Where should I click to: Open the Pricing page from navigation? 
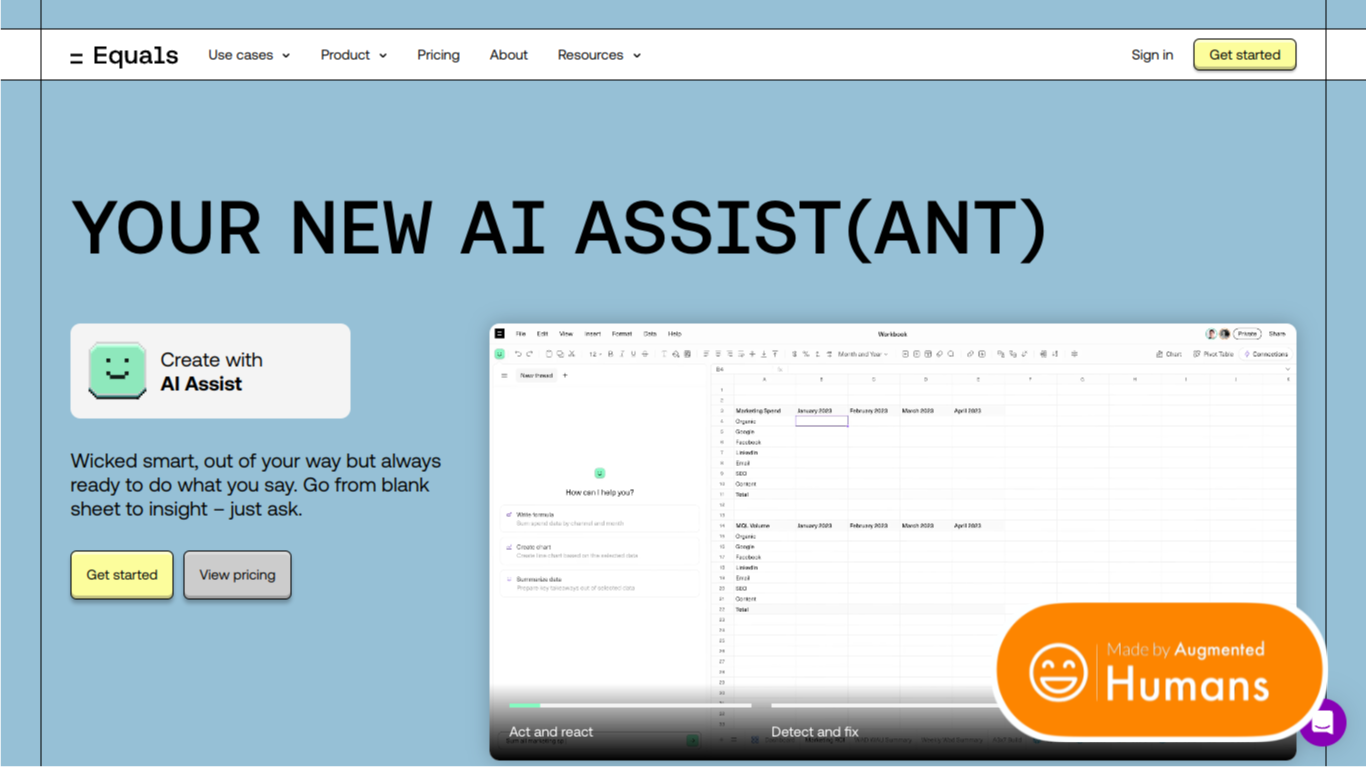[x=438, y=55]
